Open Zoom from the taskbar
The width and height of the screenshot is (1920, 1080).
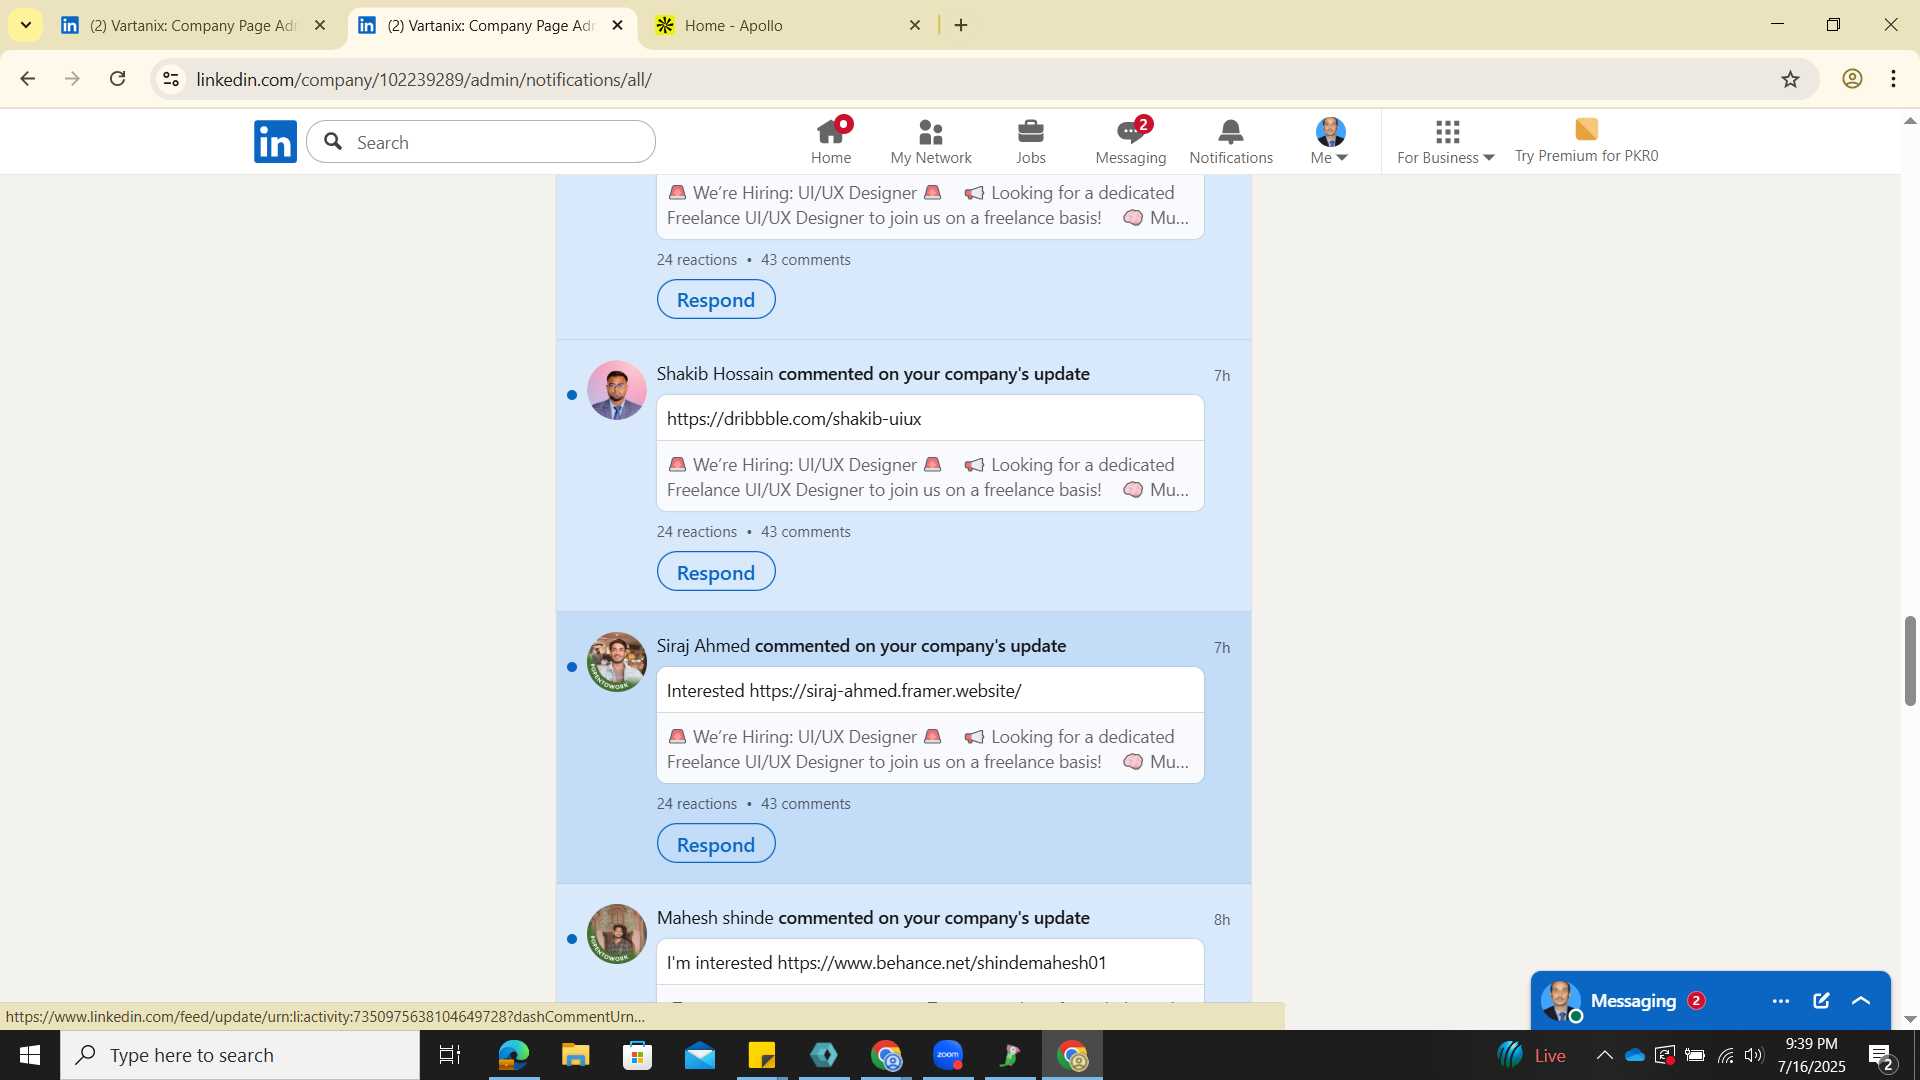coord(947,1055)
